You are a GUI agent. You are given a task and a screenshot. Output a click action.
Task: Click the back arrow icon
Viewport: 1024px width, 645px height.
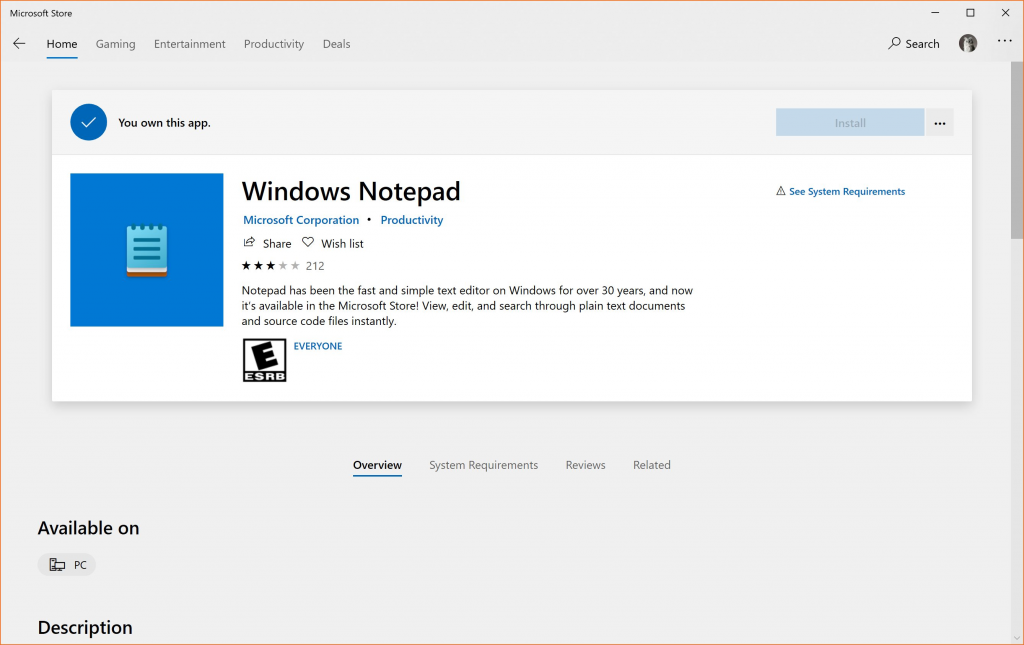(19, 44)
